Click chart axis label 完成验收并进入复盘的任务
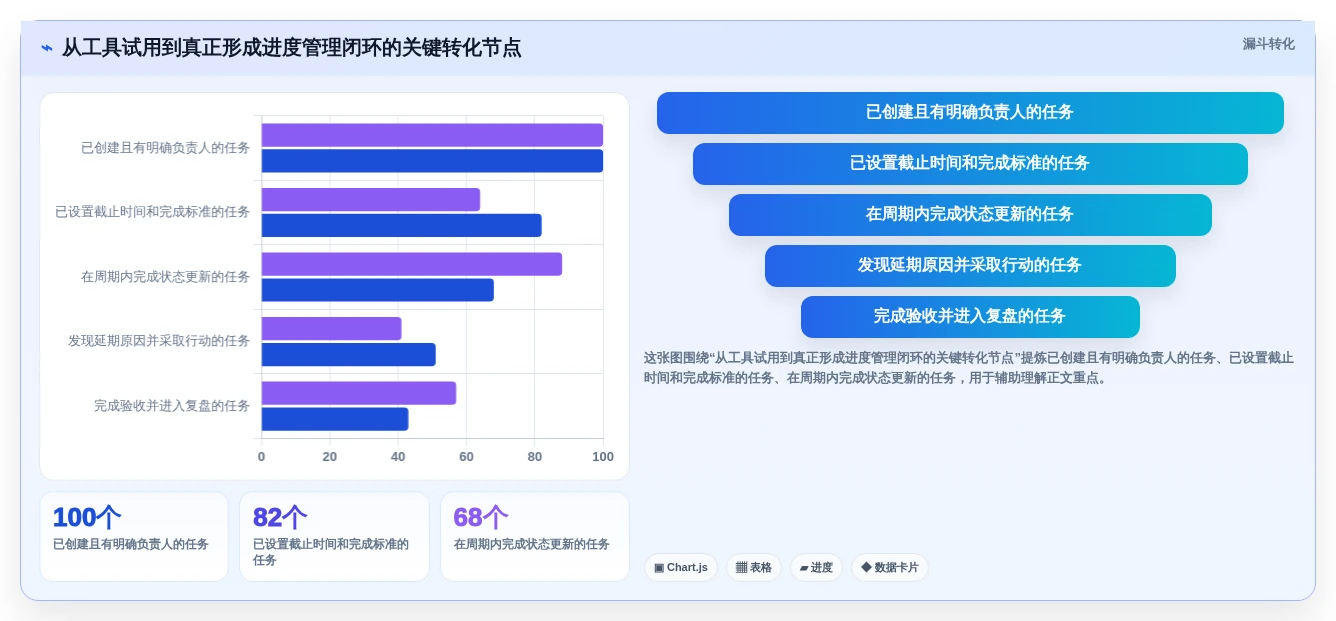The image size is (1336, 621). 172,406
